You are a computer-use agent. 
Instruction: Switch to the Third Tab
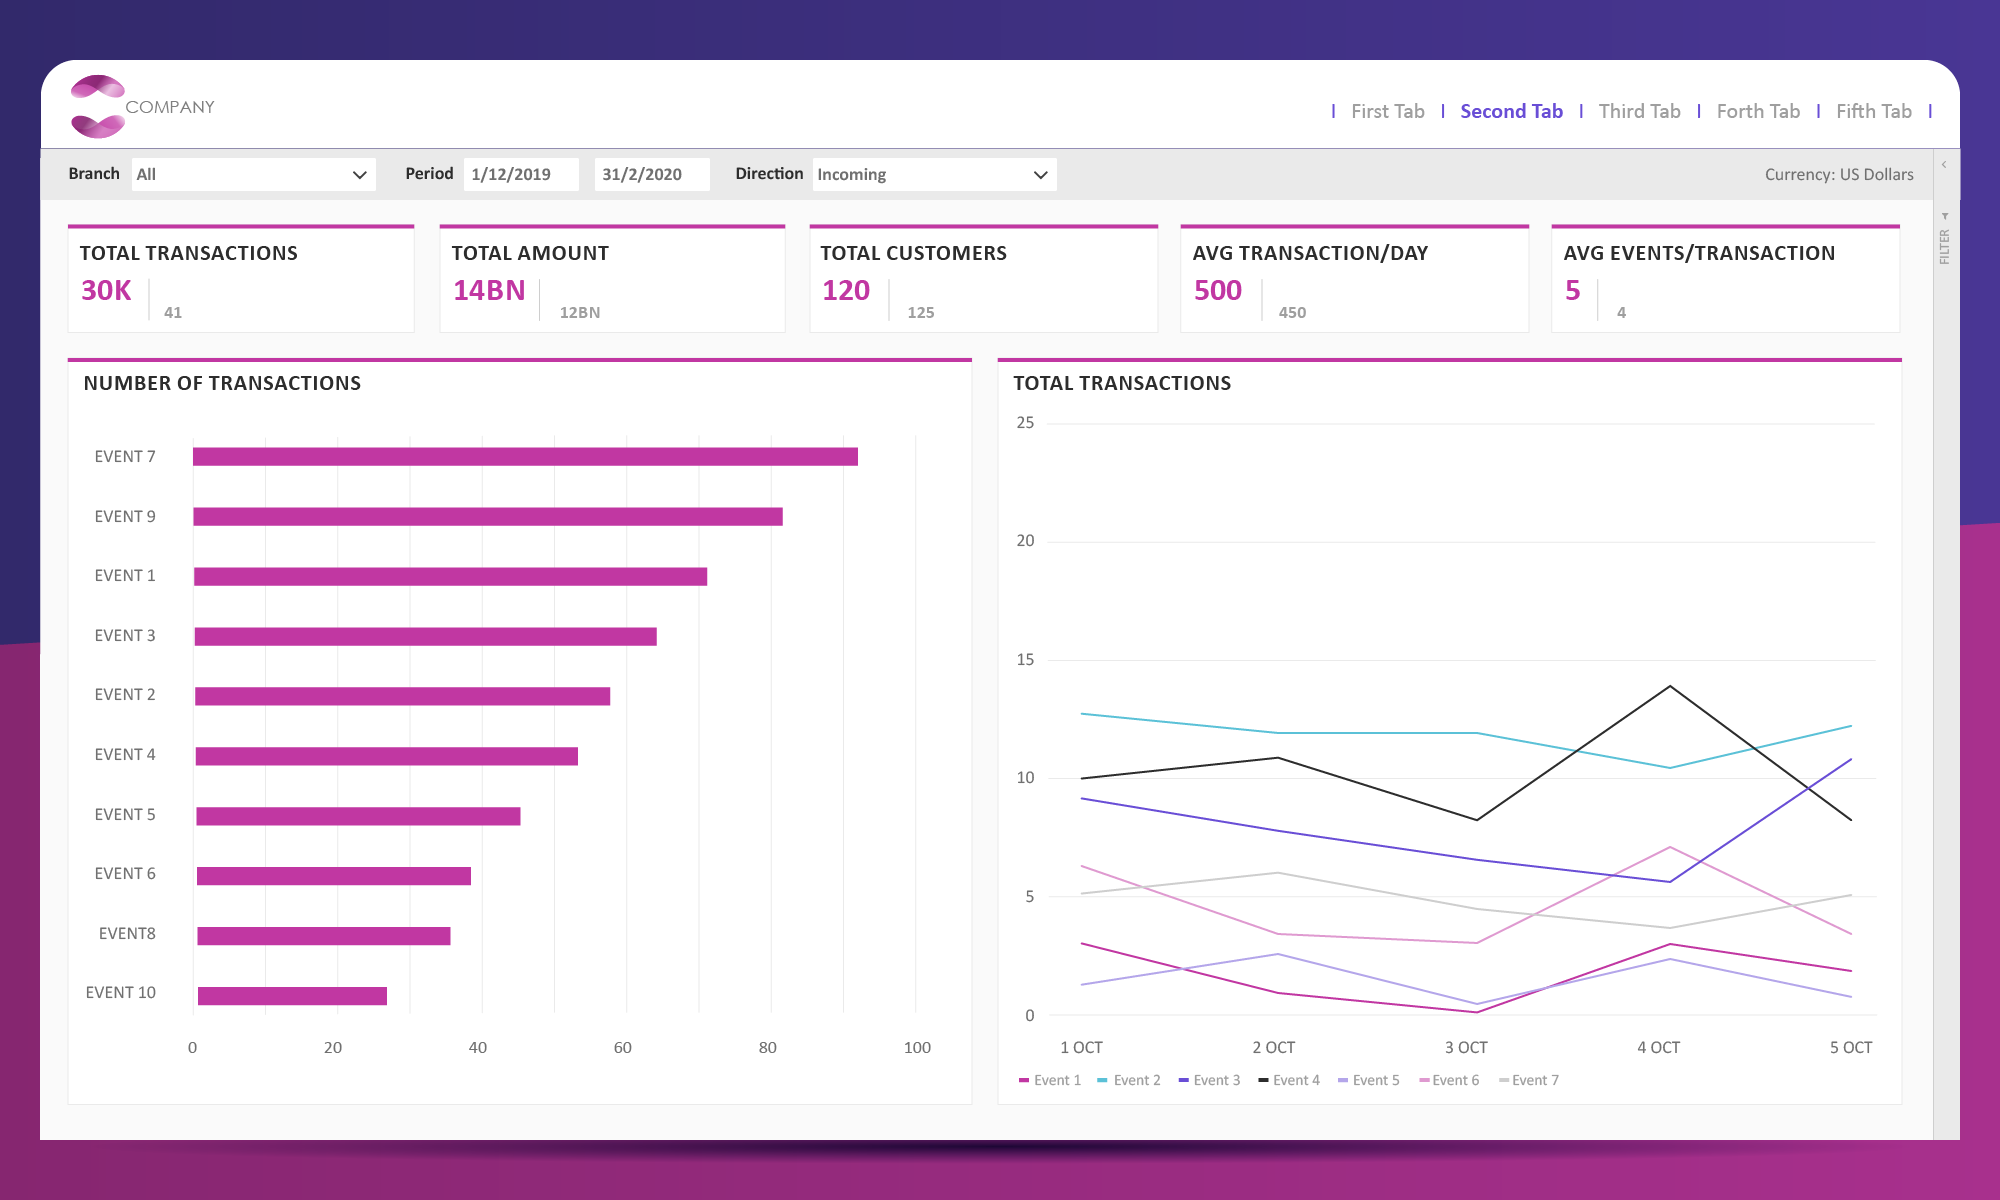(1639, 111)
